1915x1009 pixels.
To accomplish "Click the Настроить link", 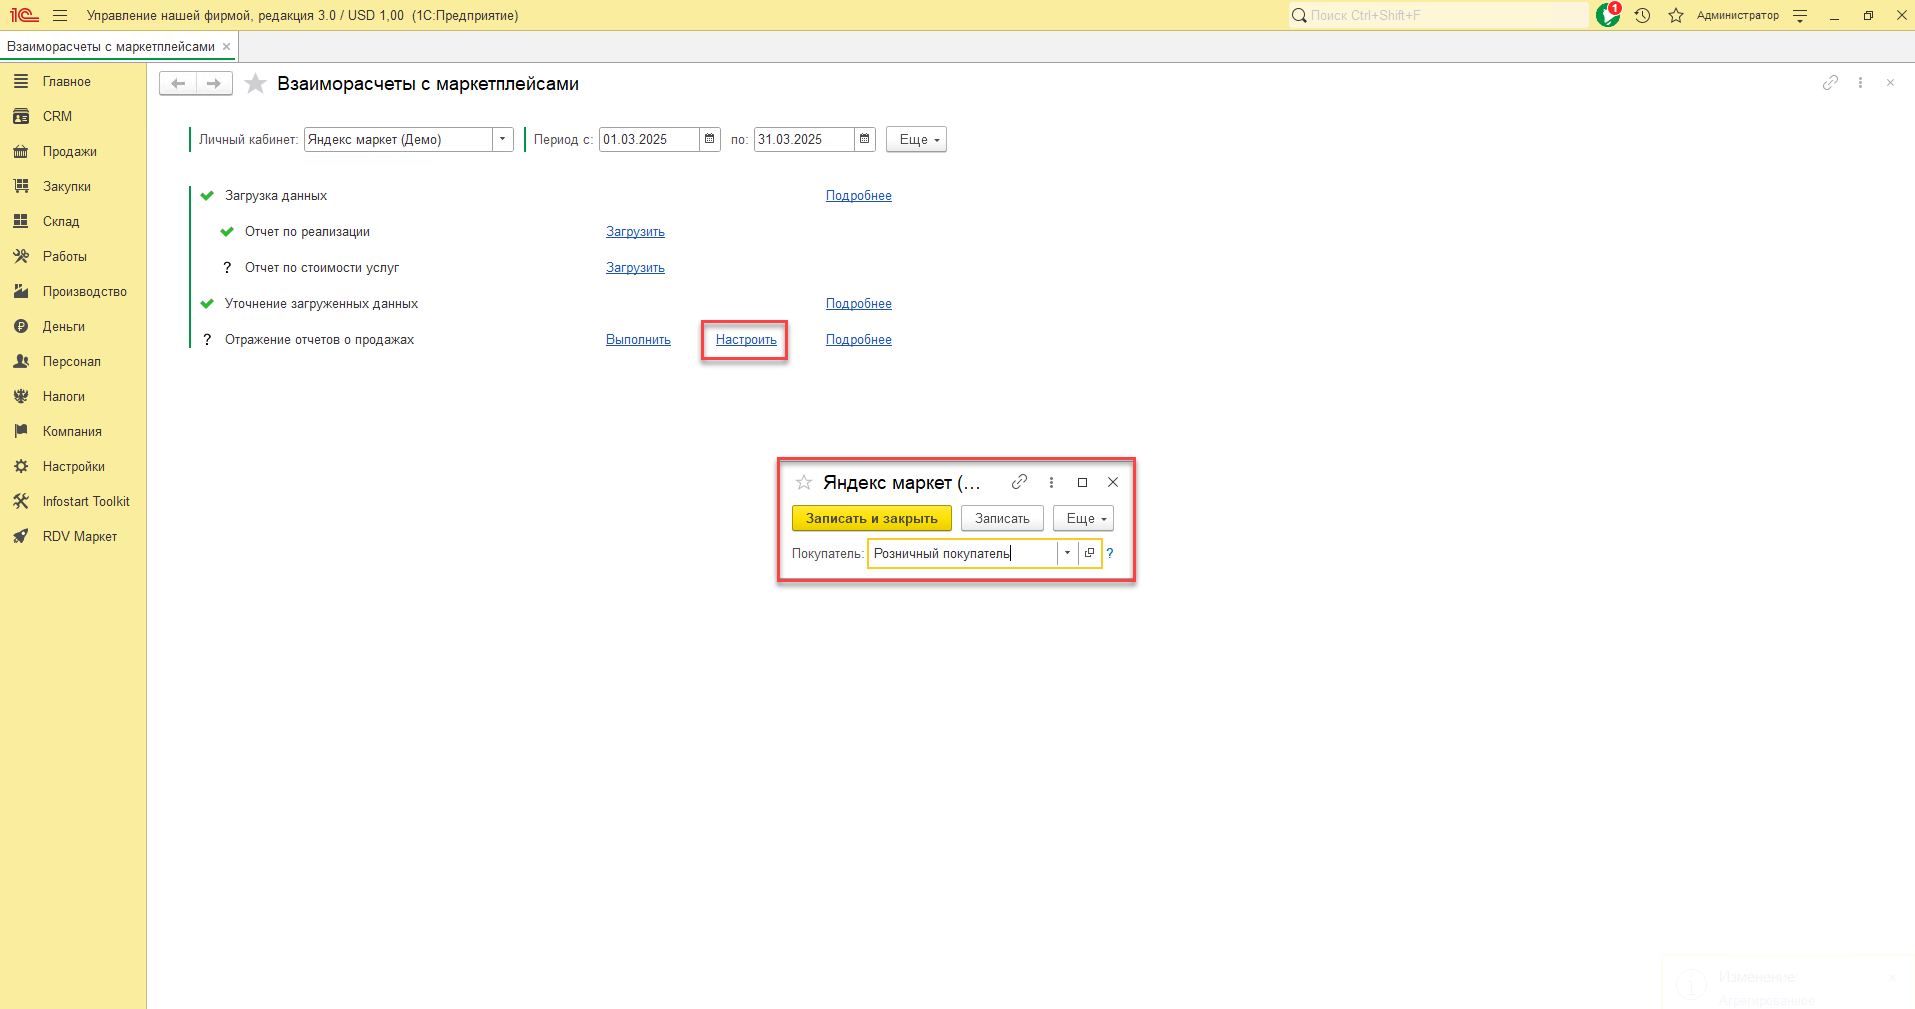I will [746, 340].
